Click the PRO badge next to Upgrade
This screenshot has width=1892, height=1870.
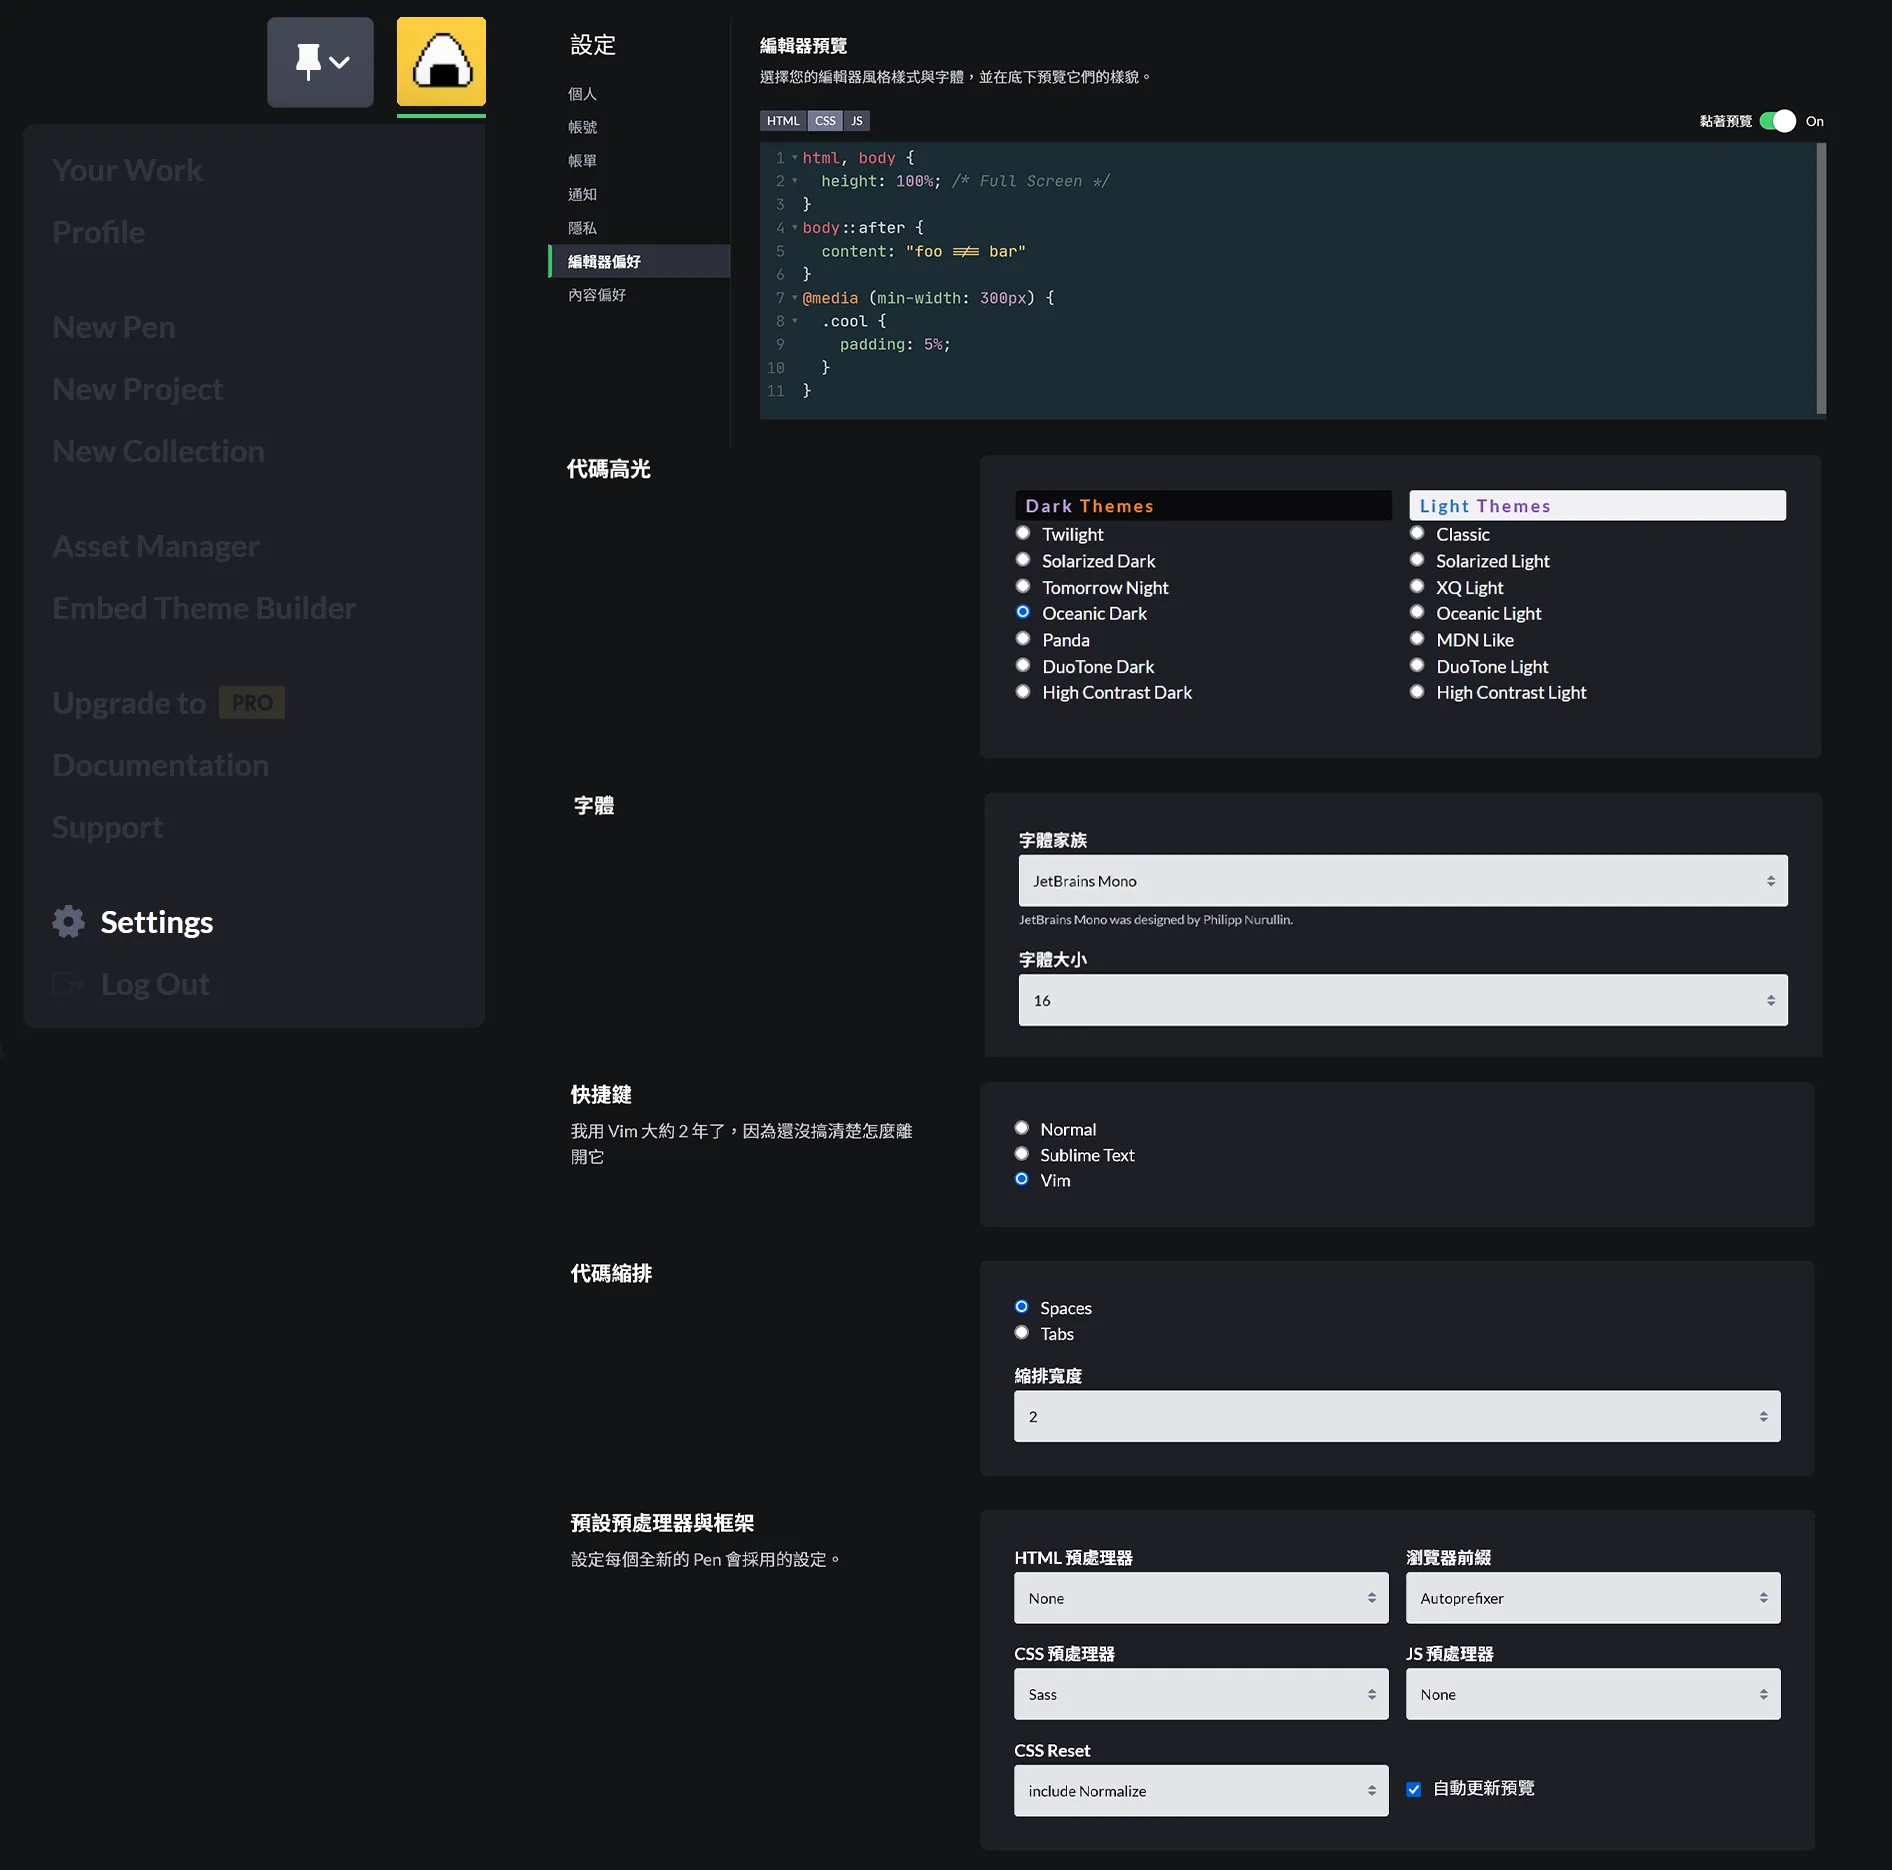point(252,703)
